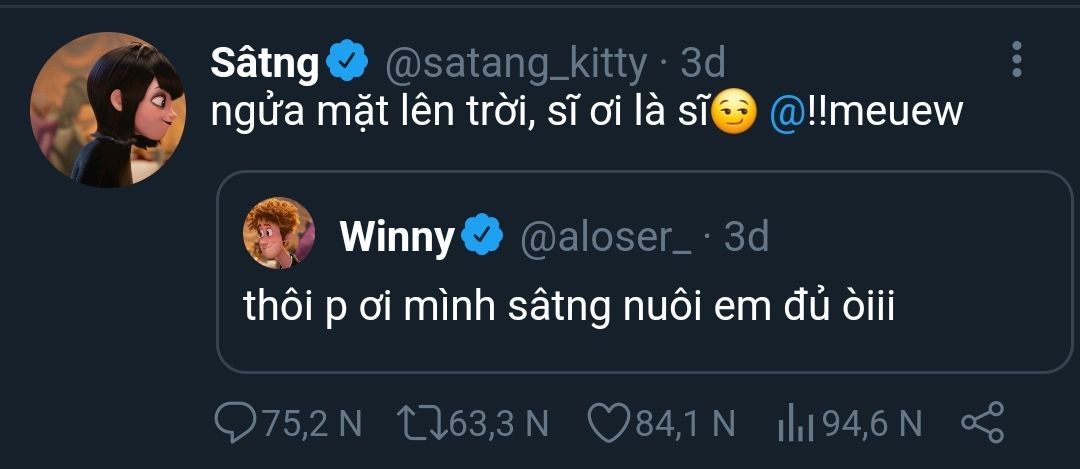Share the tweet using the share icon
Image resolution: width=1080 pixels, height=469 pixels.
point(981,423)
